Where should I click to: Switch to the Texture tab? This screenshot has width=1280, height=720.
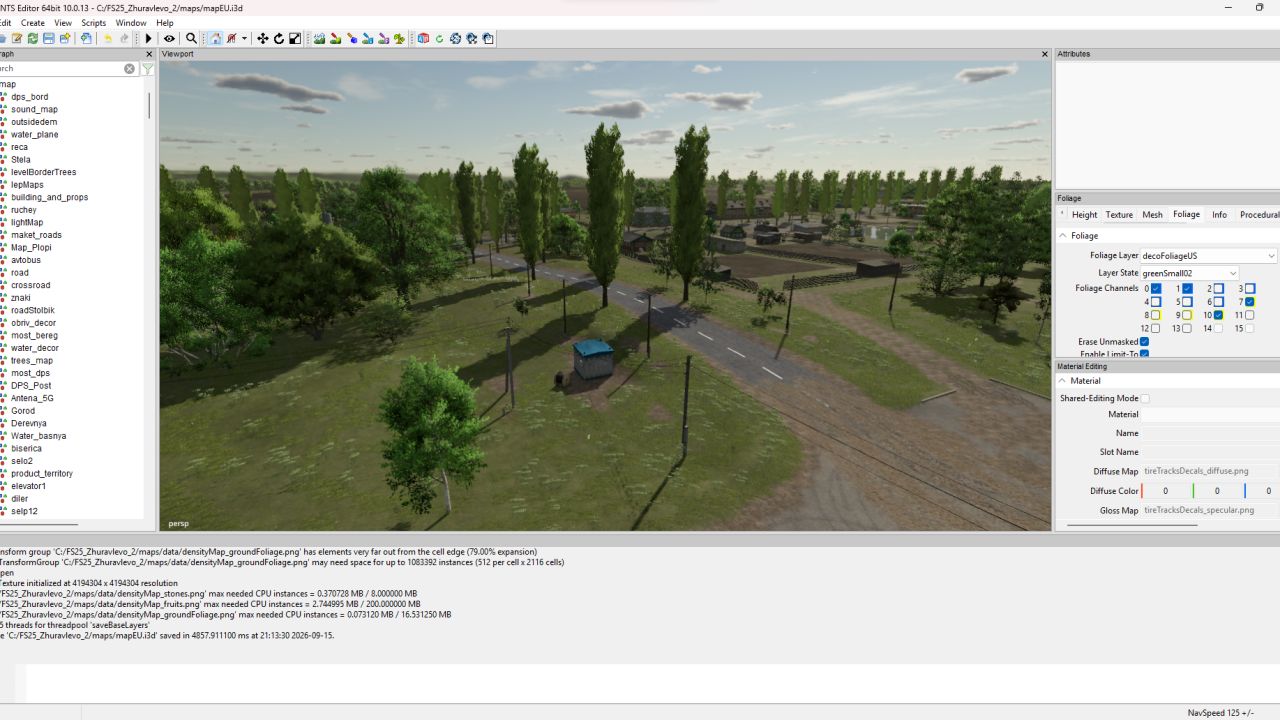(x=1119, y=215)
